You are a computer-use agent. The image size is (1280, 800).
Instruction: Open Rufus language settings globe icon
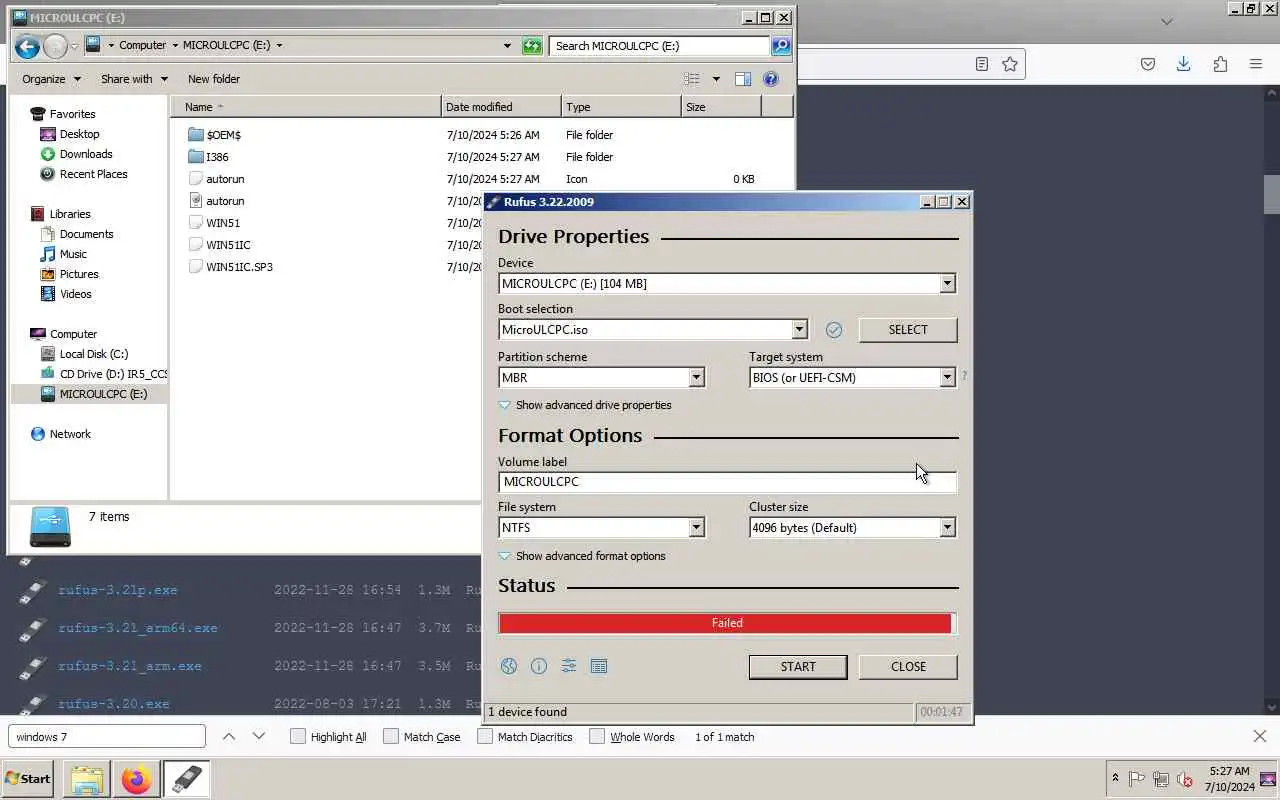(509, 666)
